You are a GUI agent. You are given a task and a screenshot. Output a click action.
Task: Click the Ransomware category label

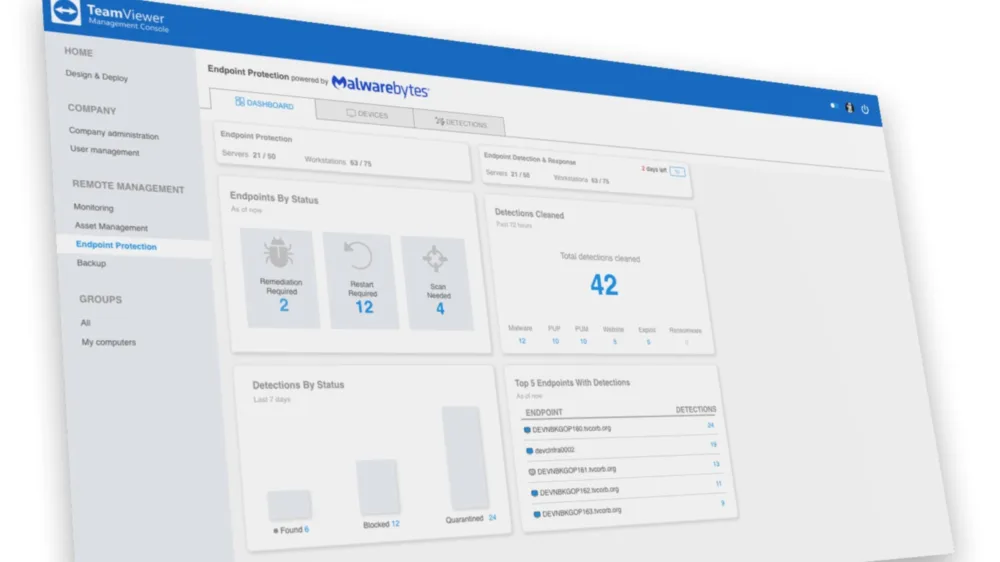(x=685, y=330)
